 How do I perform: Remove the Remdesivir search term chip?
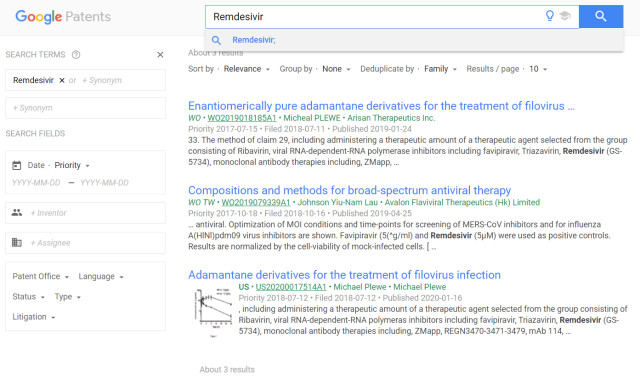point(62,80)
